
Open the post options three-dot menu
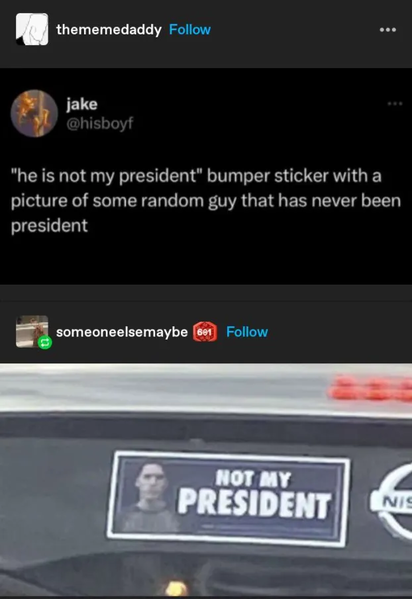[388, 29]
